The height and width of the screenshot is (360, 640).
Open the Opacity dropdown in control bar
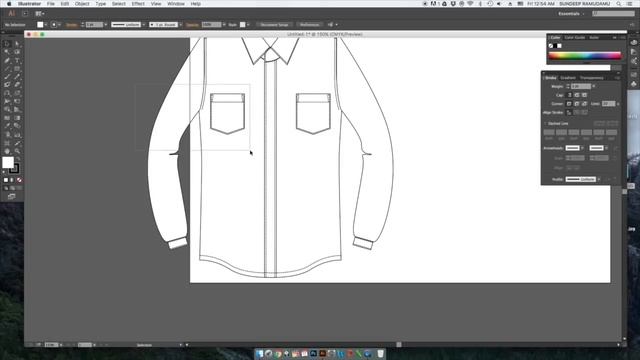(224, 24)
